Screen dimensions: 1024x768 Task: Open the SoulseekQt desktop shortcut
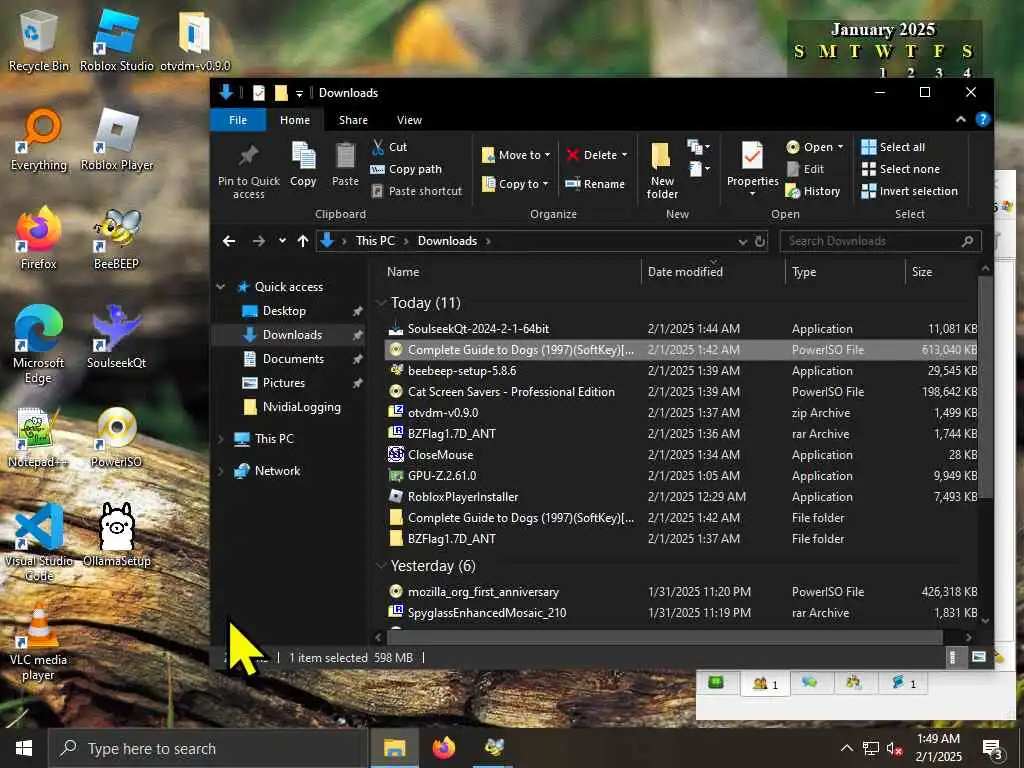click(x=117, y=337)
